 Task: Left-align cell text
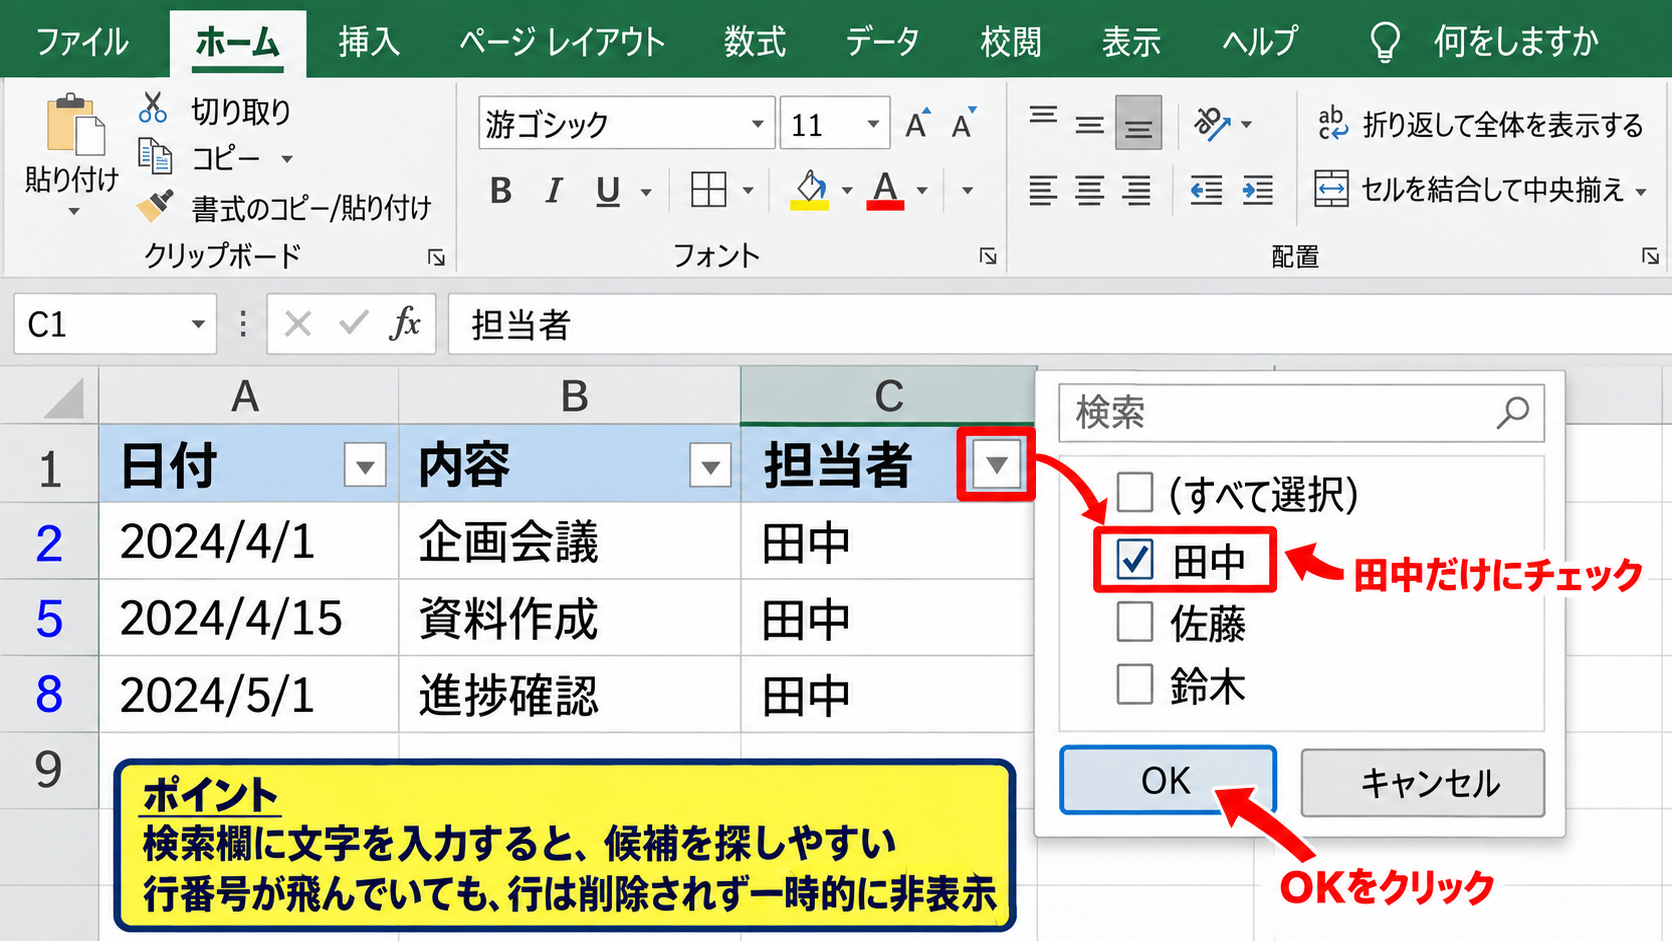coord(1043,189)
